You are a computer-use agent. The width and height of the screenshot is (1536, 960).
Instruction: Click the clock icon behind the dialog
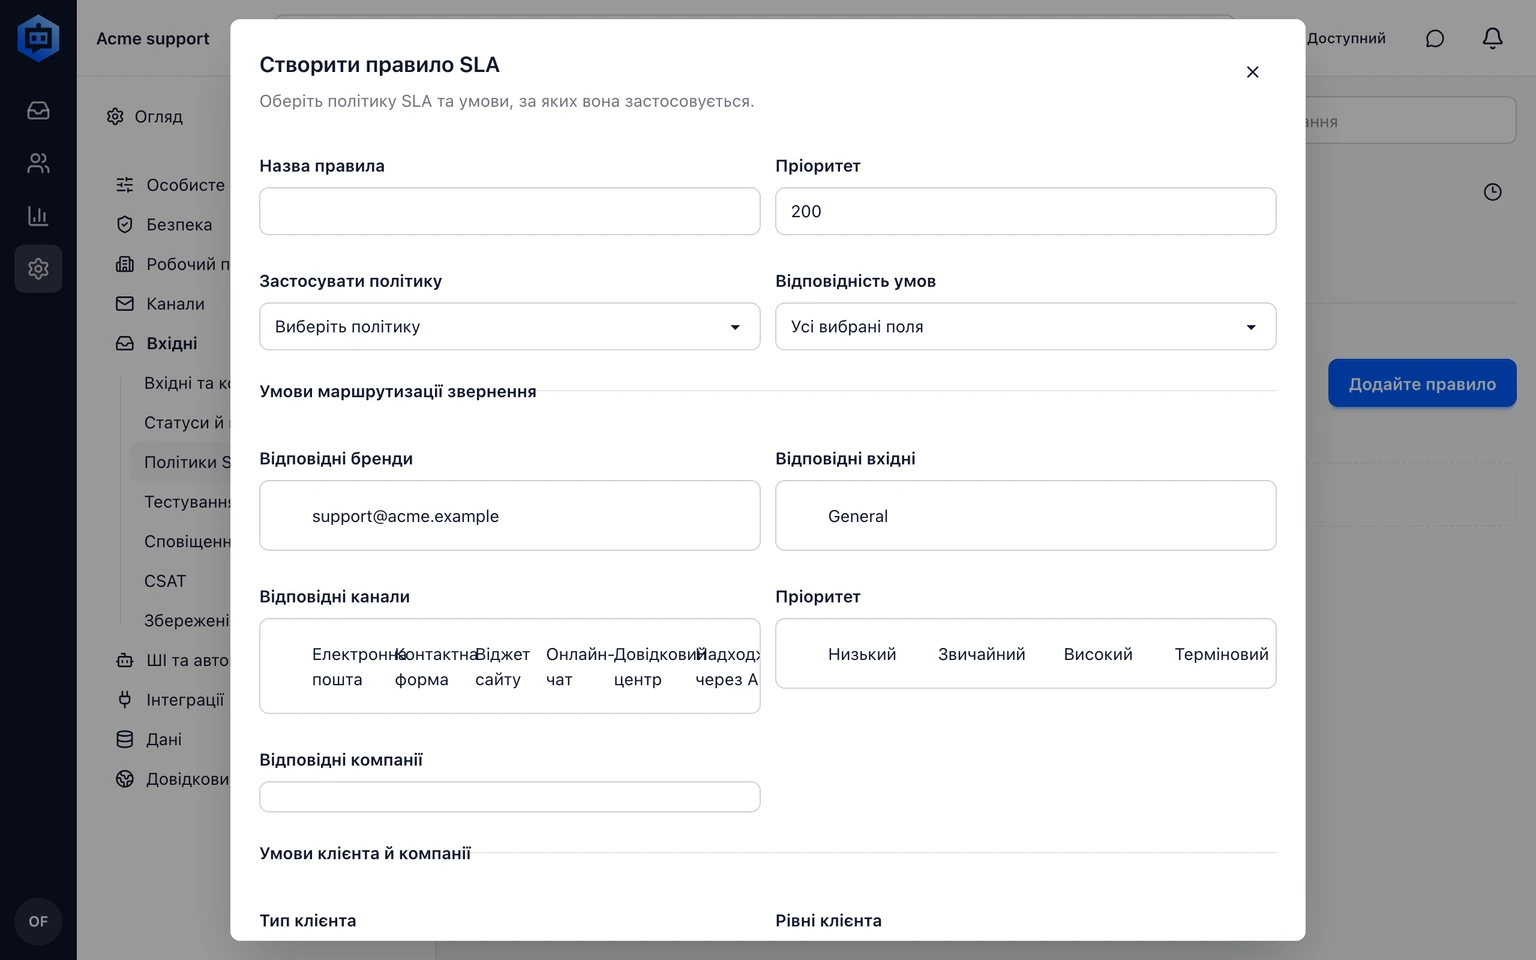point(1492,192)
